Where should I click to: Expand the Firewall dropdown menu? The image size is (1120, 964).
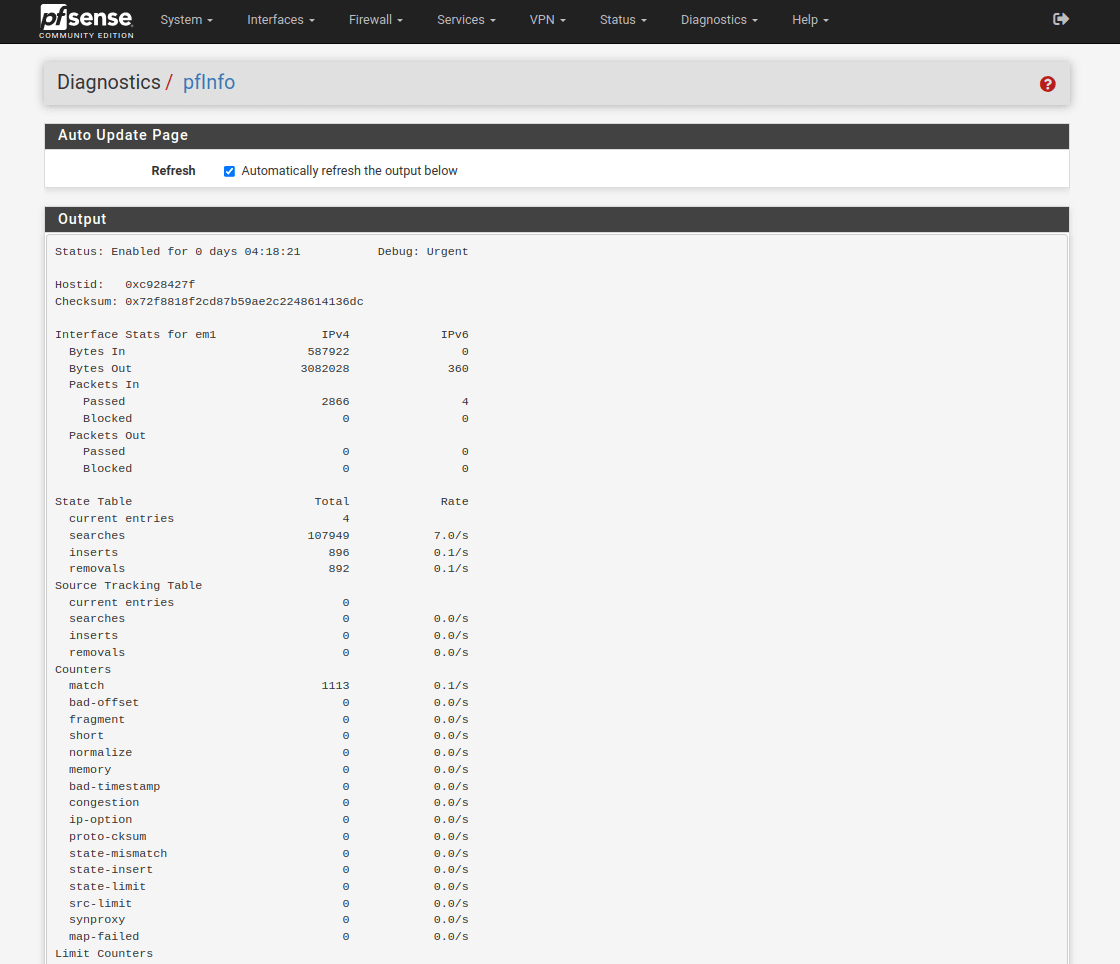point(375,20)
